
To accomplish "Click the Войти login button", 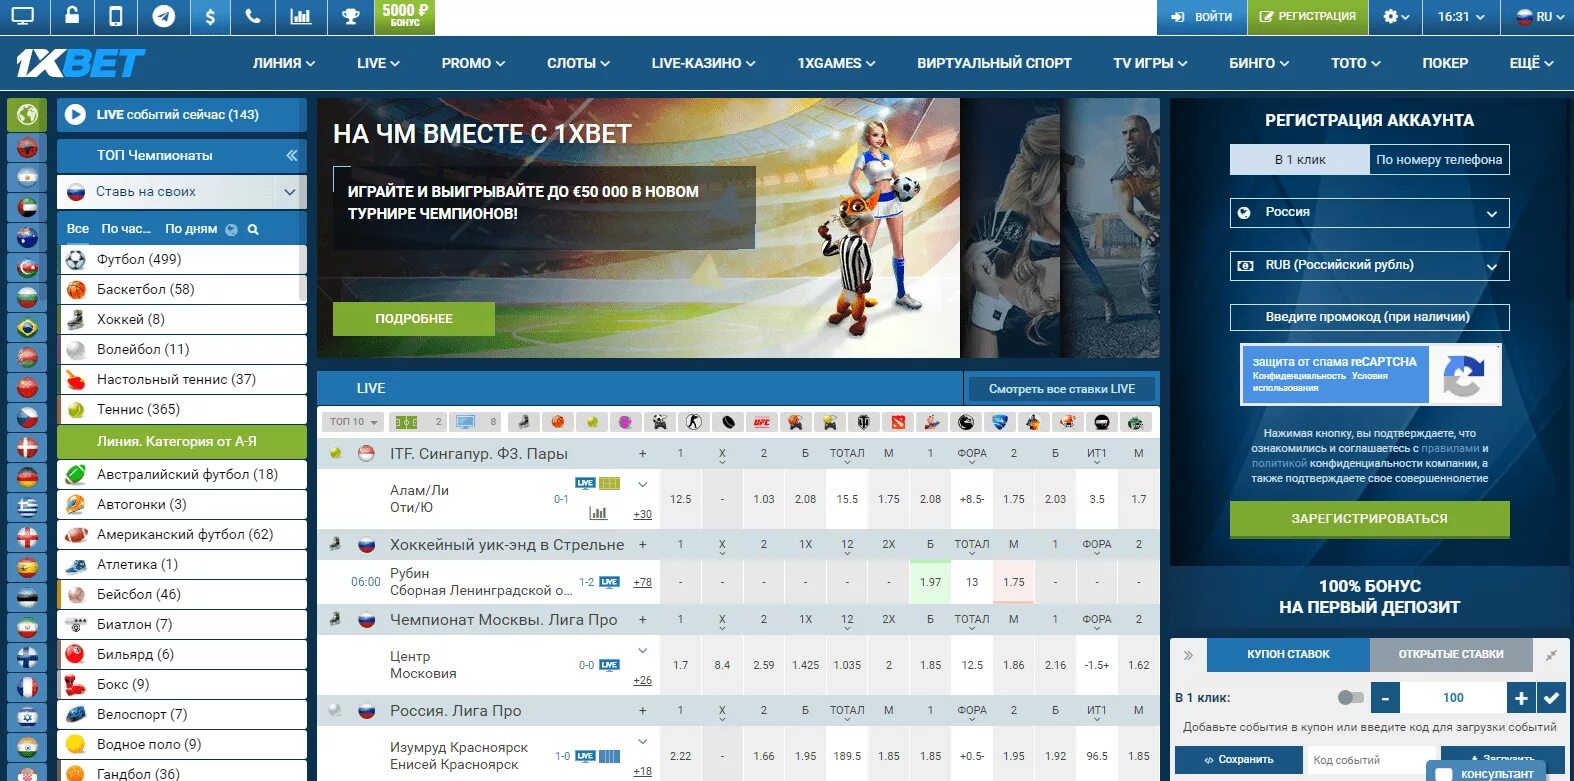I will [x=1201, y=17].
